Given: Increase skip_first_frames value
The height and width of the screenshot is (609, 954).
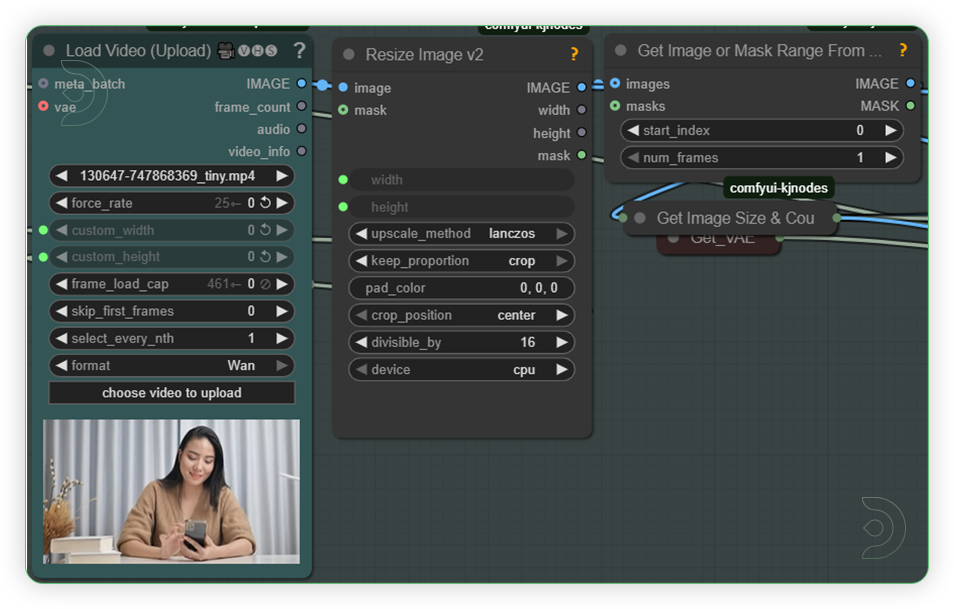Looking at the screenshot, I should coord(282,311).
